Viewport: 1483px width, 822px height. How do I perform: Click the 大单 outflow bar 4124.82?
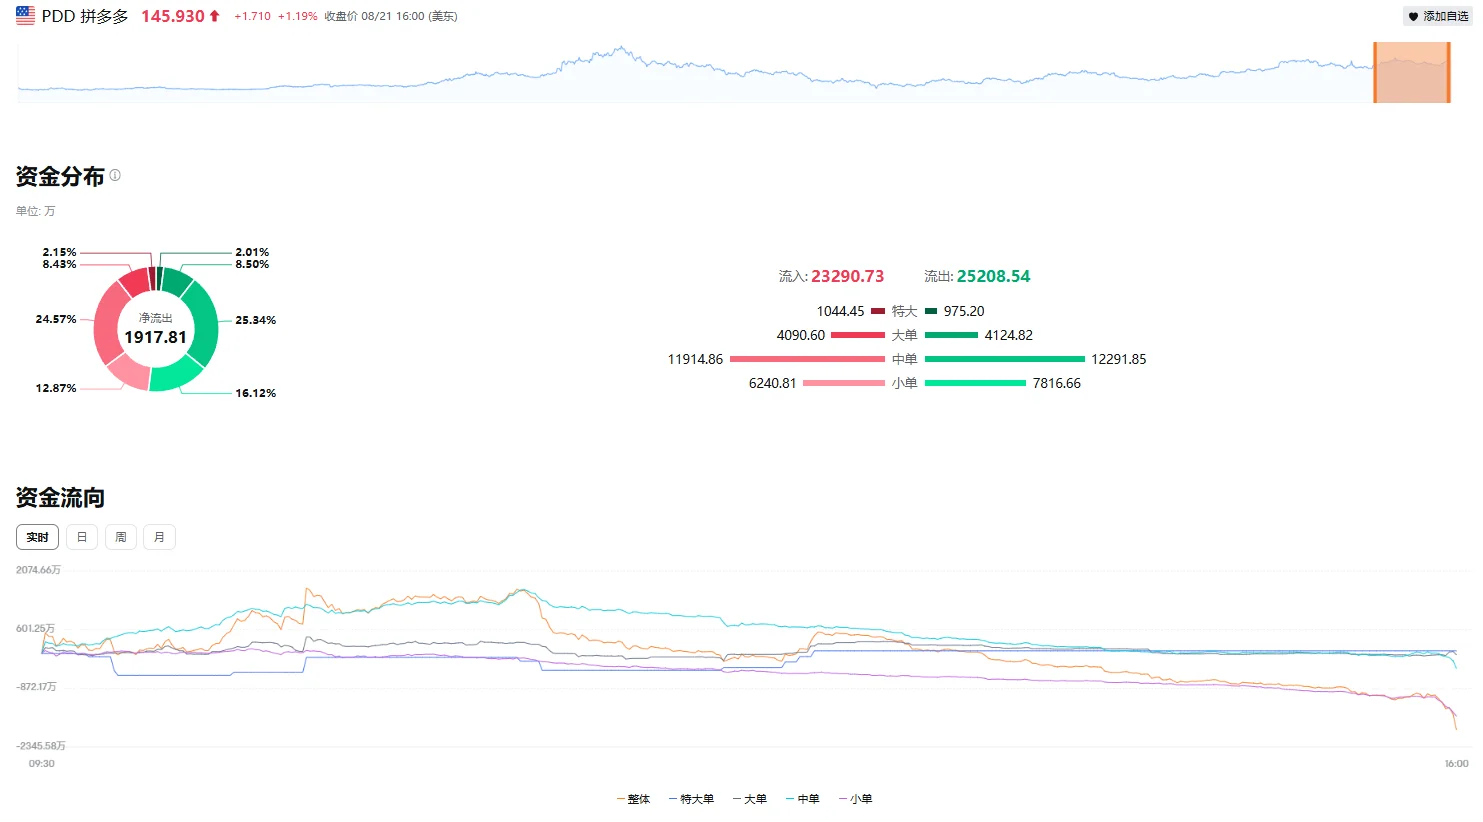coord(951,335)
